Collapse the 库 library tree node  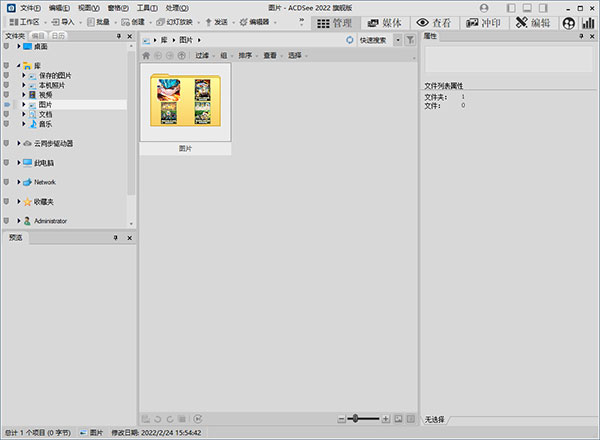(18, 66)
